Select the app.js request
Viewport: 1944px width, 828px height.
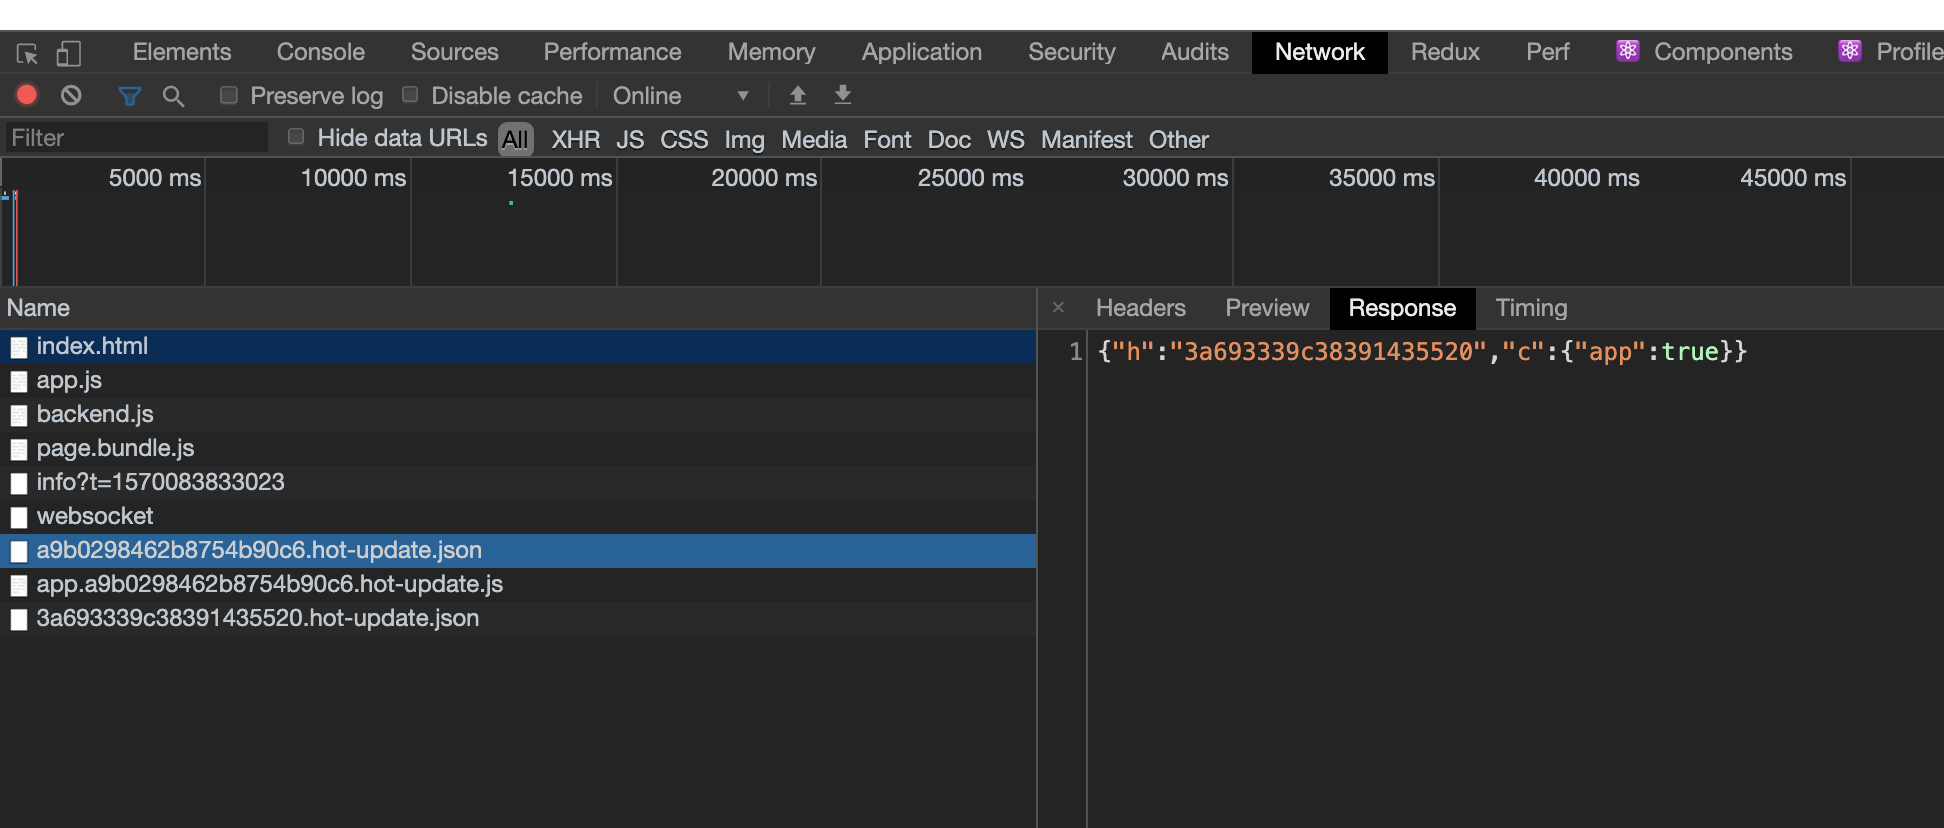(518, 381)
